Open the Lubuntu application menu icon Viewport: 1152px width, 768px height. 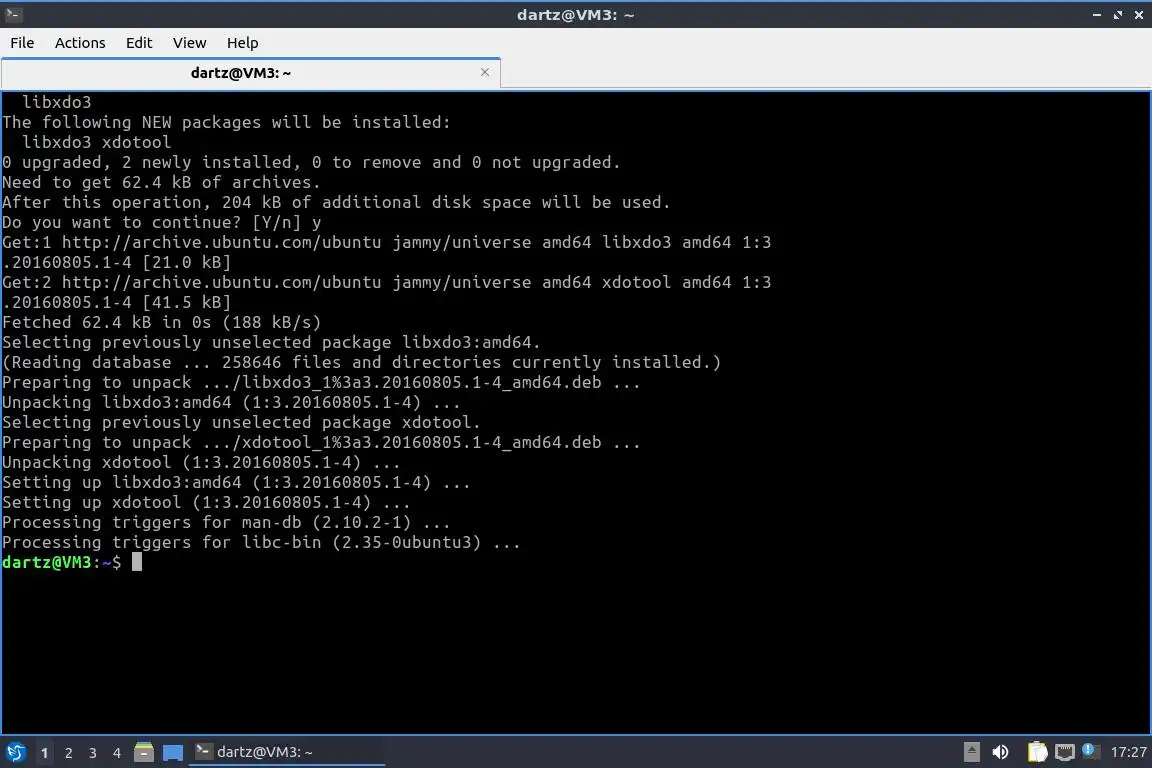(x=15, y=752)
